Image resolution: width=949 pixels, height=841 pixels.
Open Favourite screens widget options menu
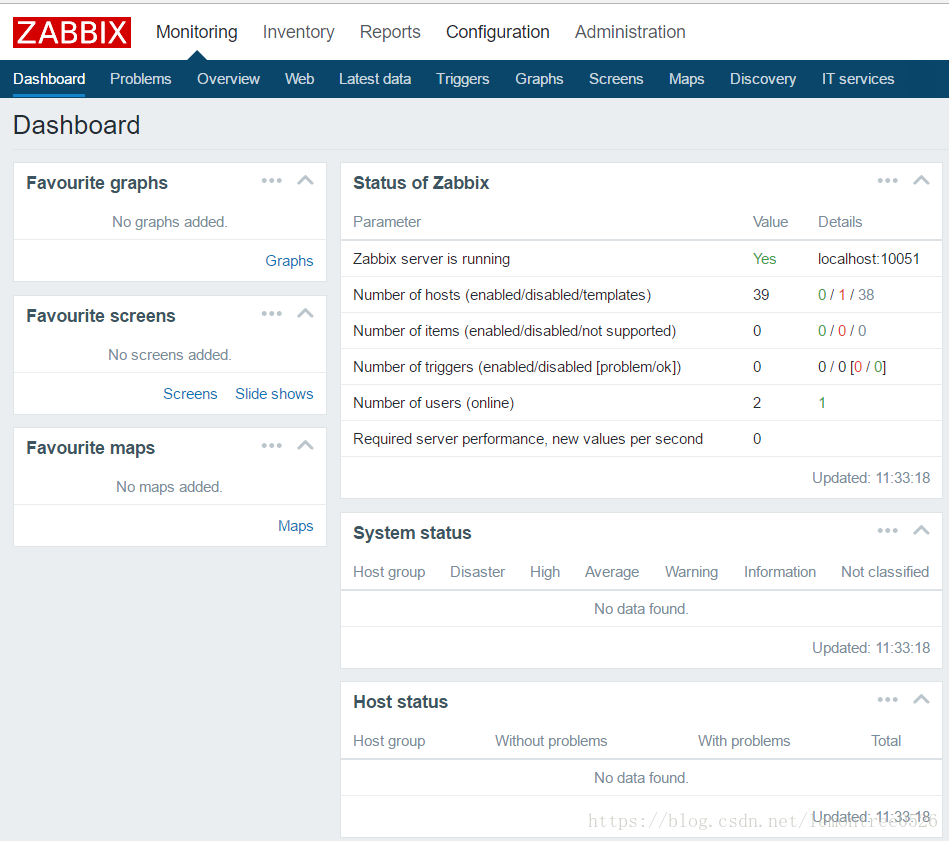pyautogui.click(x=272, y=313)
